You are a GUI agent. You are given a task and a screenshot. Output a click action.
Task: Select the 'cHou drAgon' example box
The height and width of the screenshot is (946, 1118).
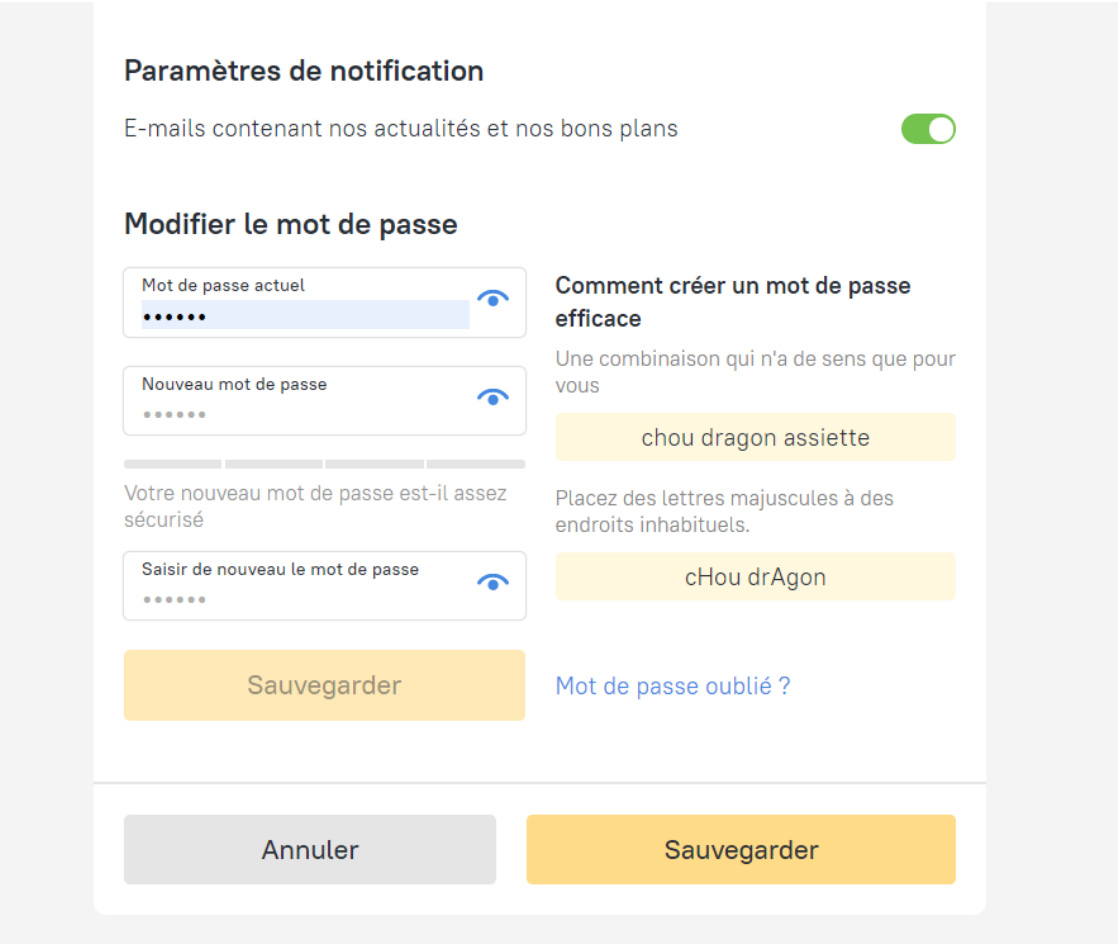tap(755, 577)
